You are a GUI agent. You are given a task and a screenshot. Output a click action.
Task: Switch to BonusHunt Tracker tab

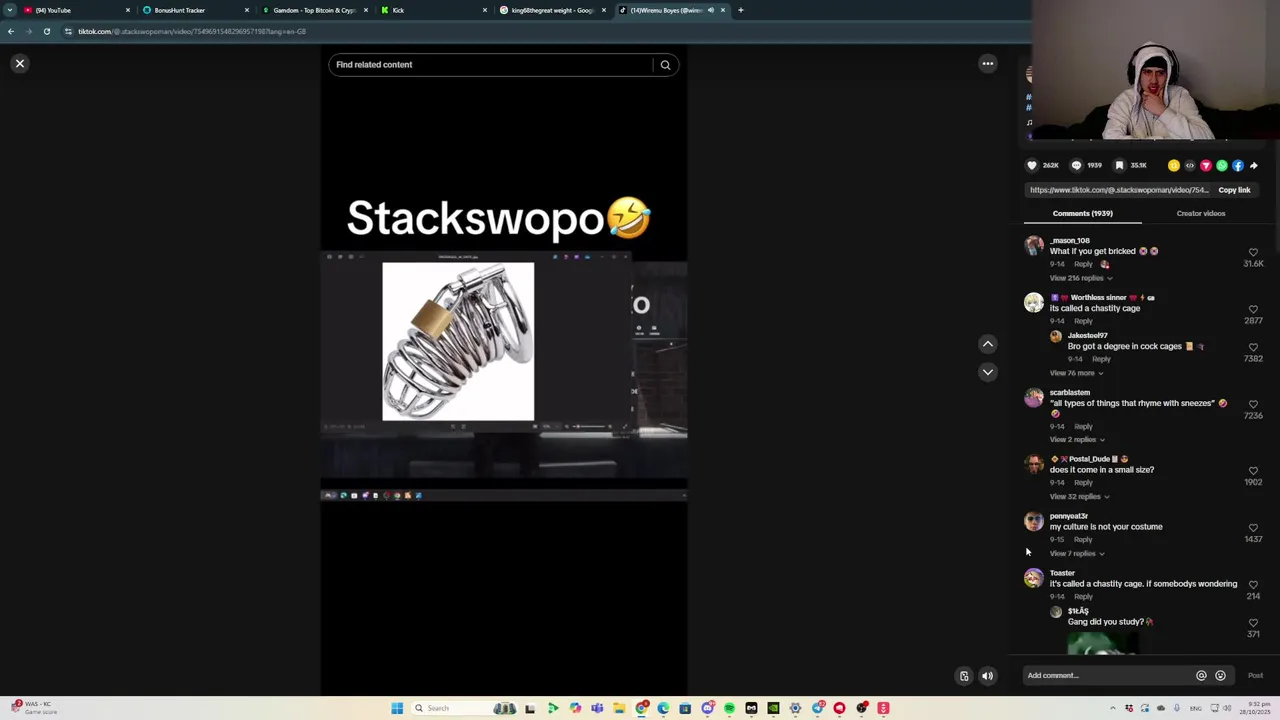pos(196,10)
